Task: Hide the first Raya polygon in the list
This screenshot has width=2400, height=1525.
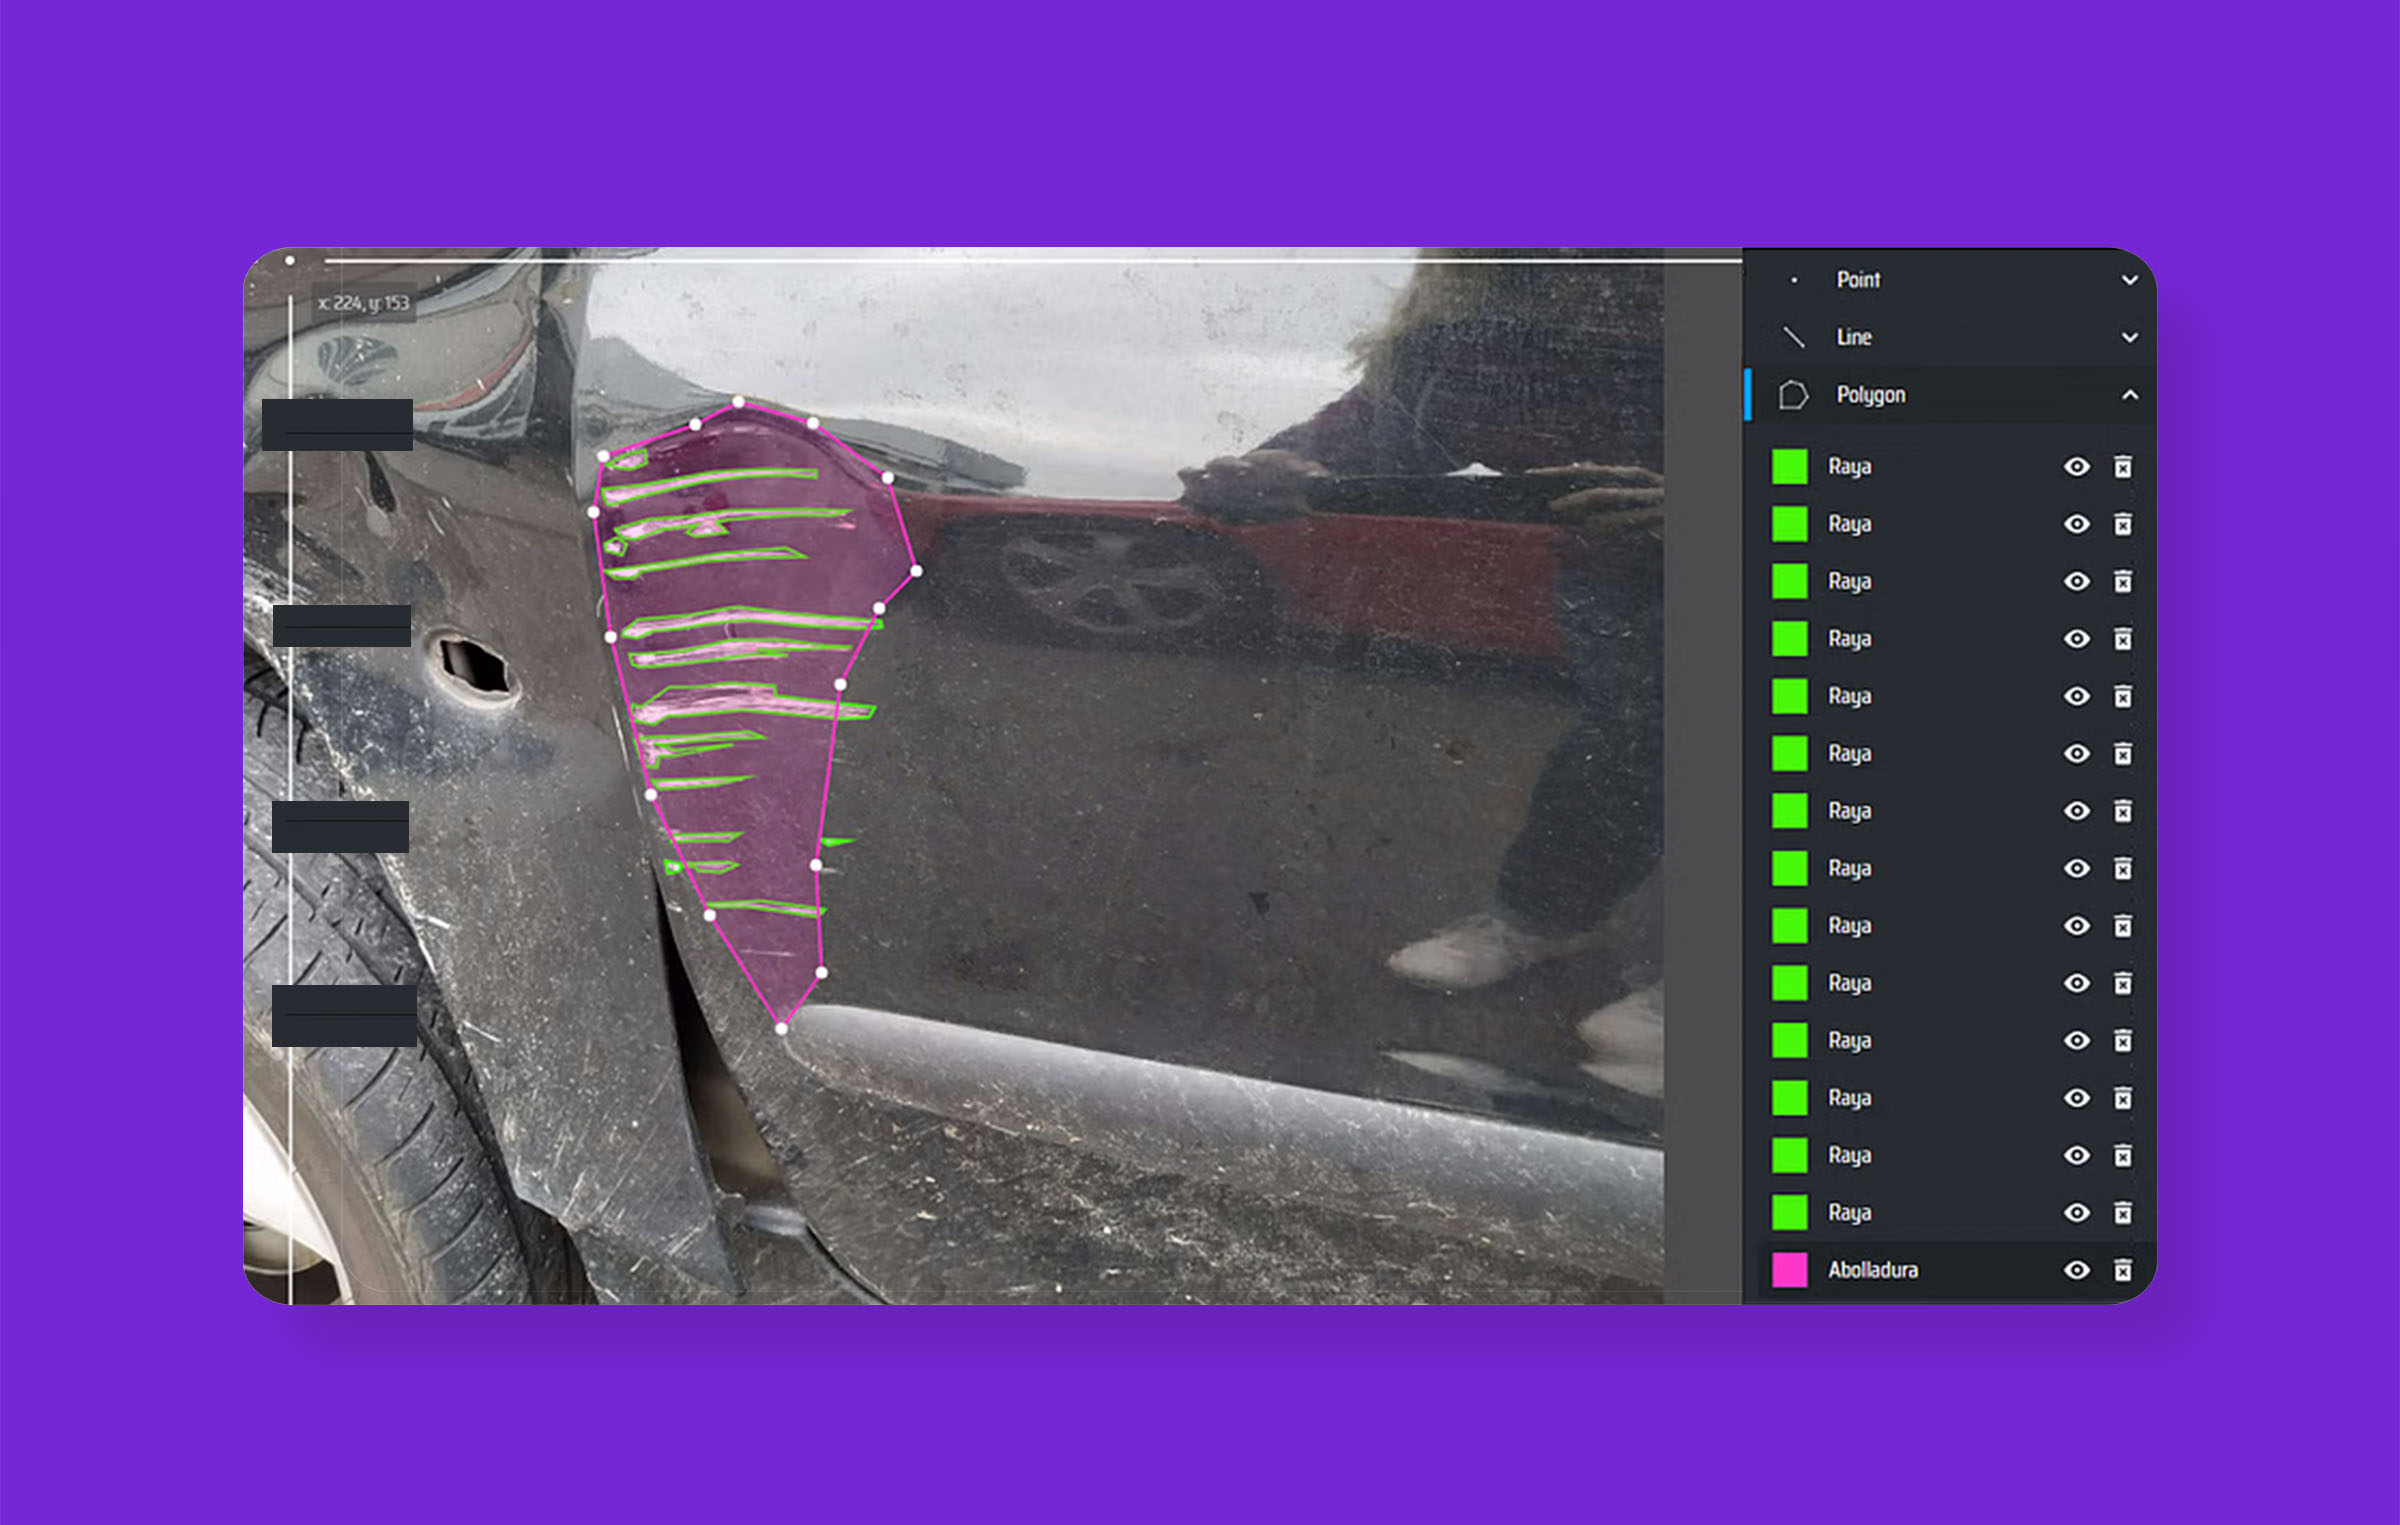Action: (2077, 467)
